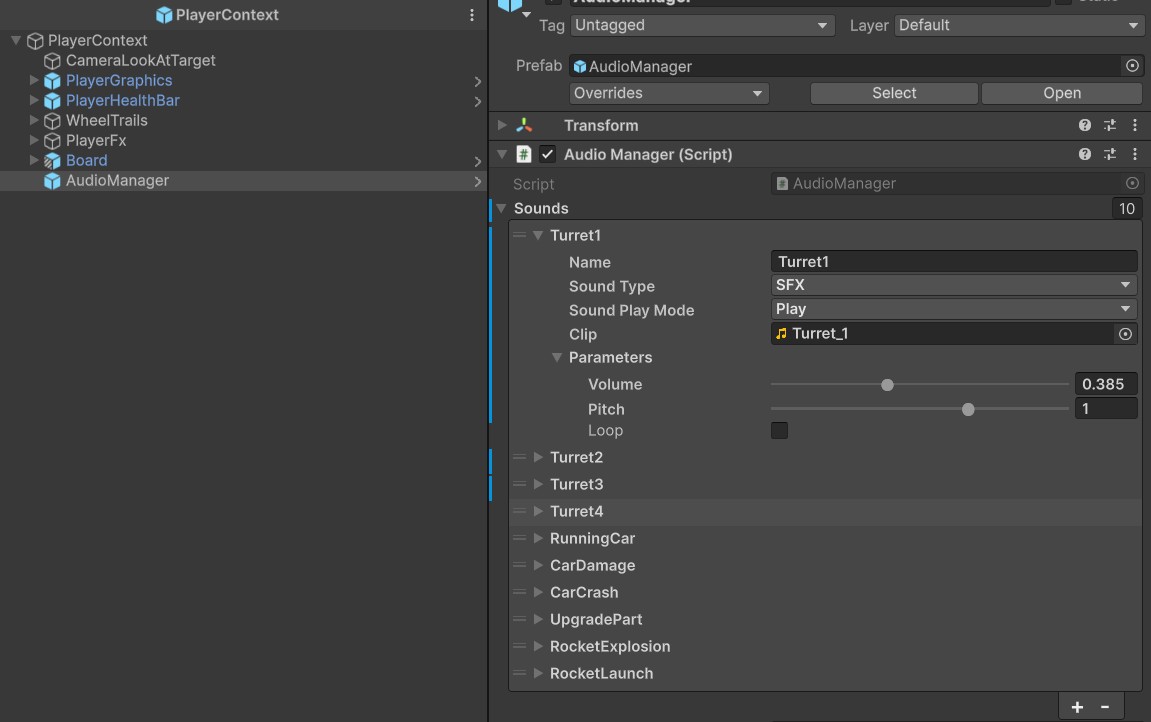Open the hierarchy panel three-dot menu
Image resolution: width=1151 pixels, height=722 pixels.
[472, 15]
